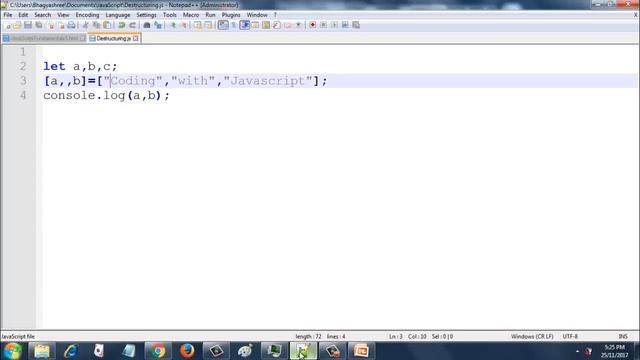Click the Save All toolbar icon

[x=39, y=25]
